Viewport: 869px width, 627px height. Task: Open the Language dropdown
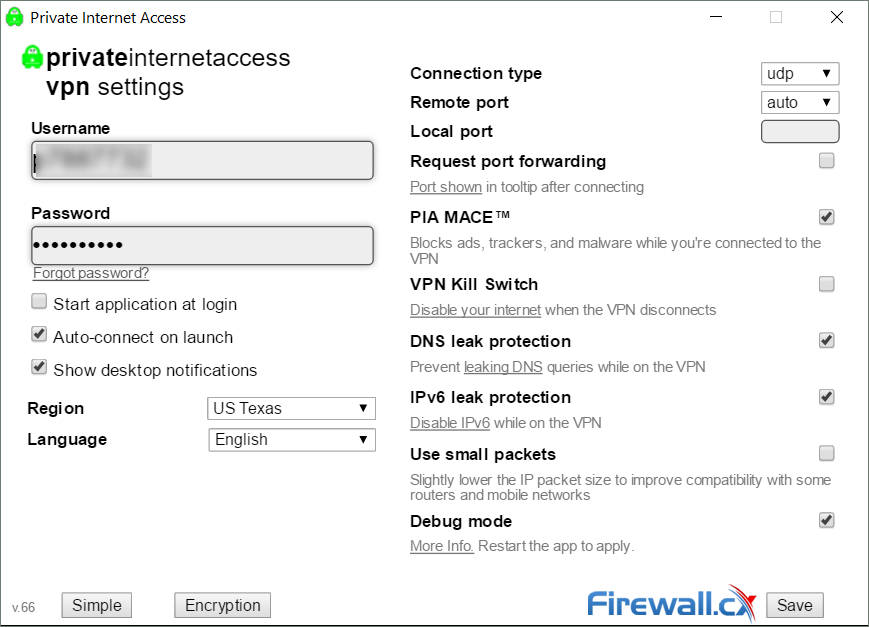coord(292,440)
